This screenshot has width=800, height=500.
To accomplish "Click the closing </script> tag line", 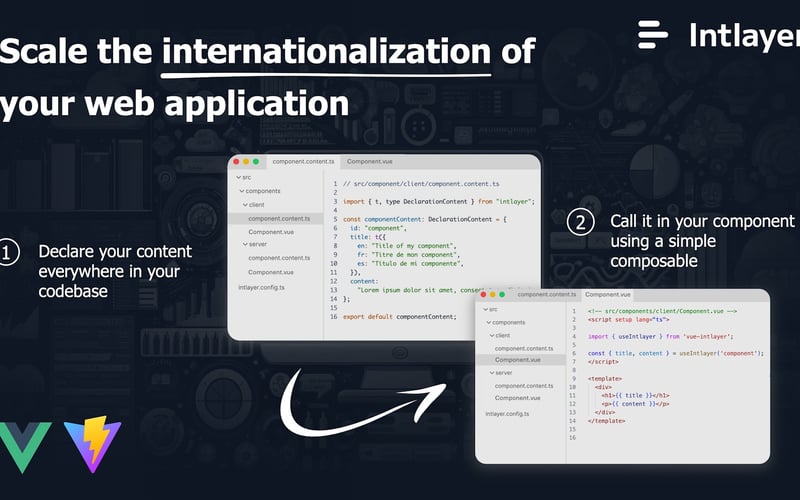I will (603, 362).
